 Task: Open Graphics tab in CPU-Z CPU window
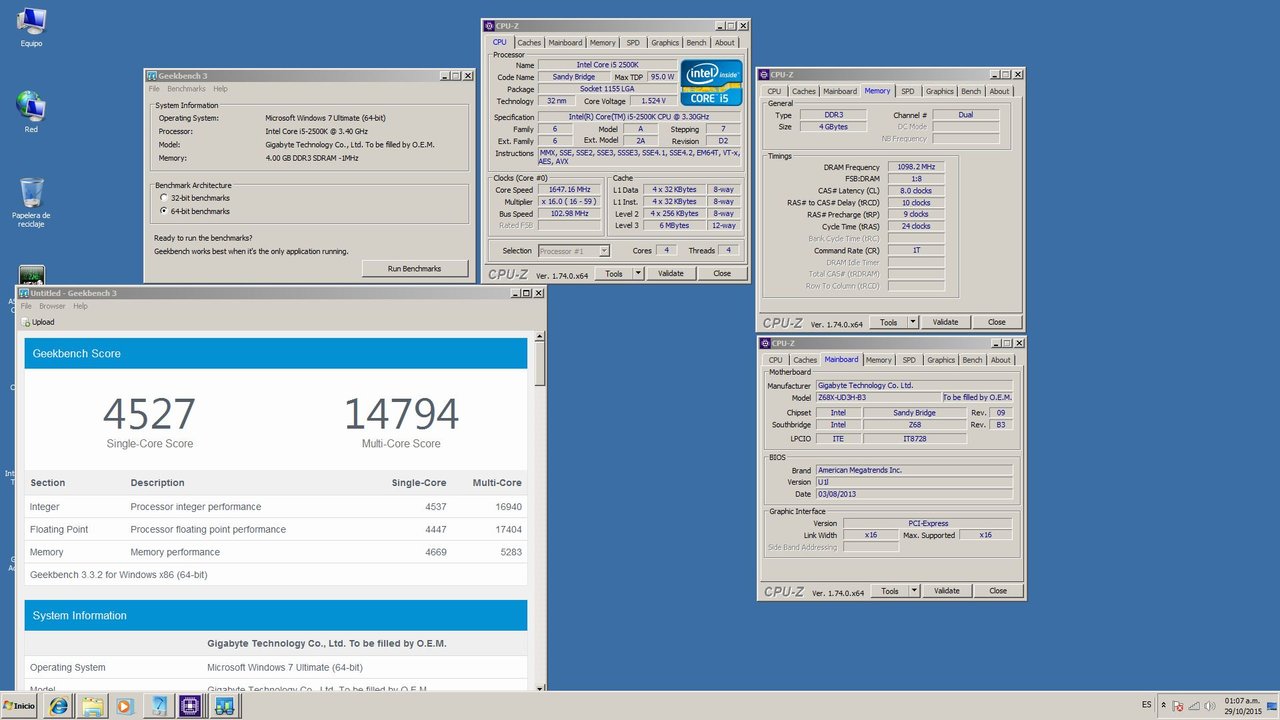tap(665, 42)
